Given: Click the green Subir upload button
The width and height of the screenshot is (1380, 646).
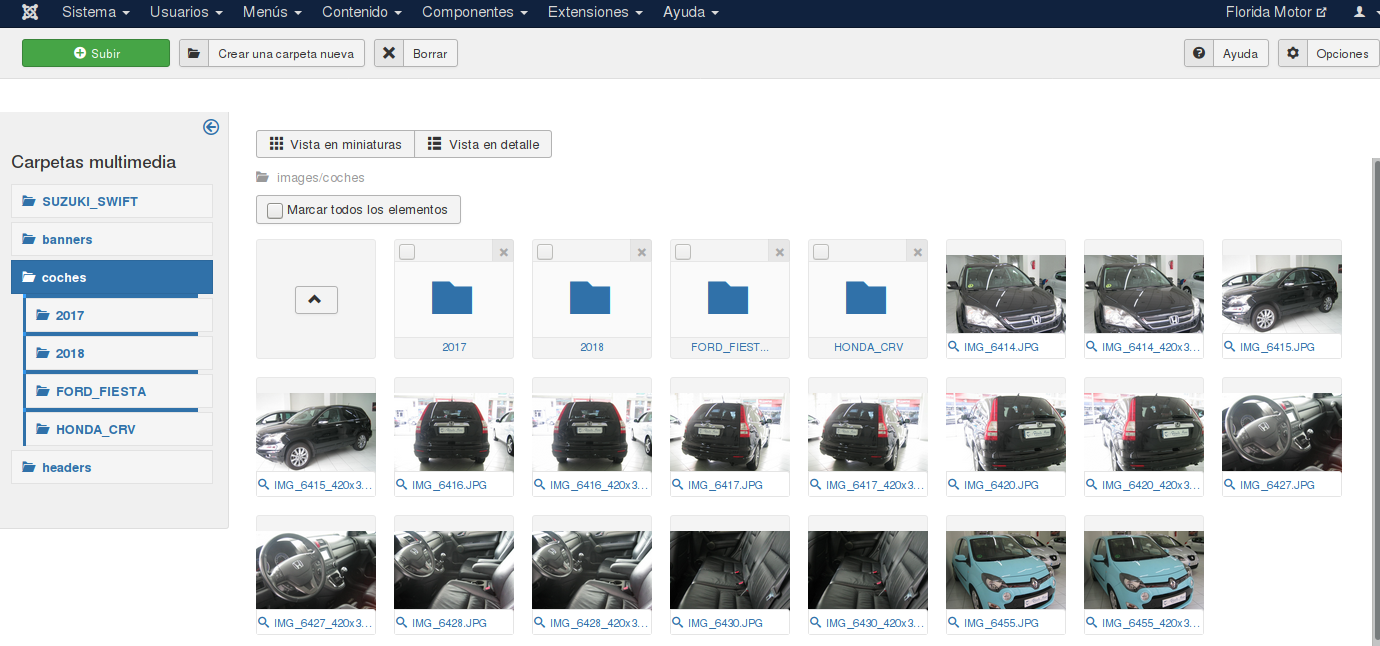Looking at the screenshot, I should click(x=96, y=53).
